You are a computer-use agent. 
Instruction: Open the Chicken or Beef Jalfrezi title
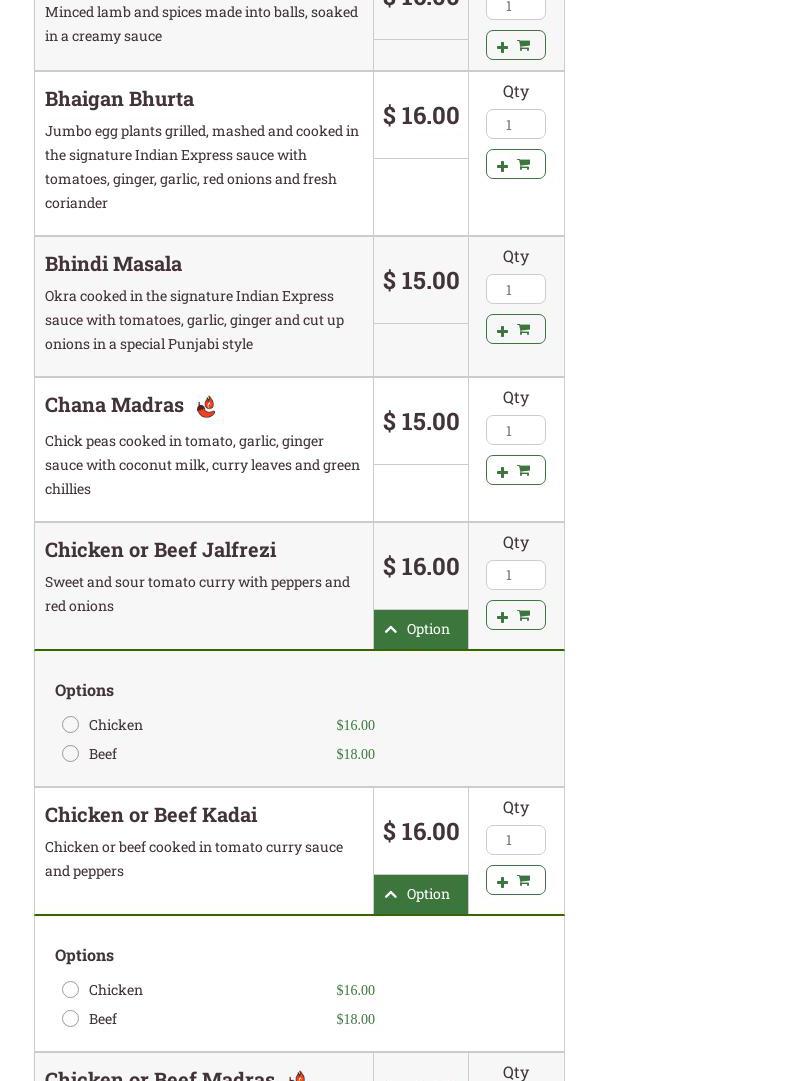click(160, 550)
